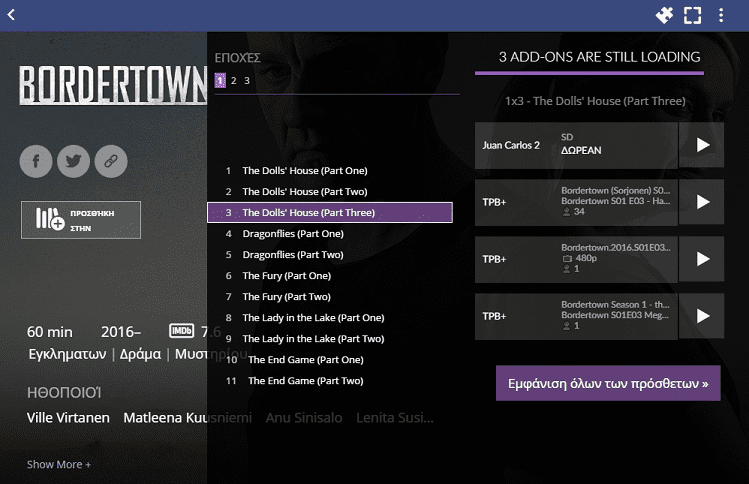Open The Lady in the Lake (Part Two)
The width and height of the screenshot is (749, 484).
[x=330, y=339]
